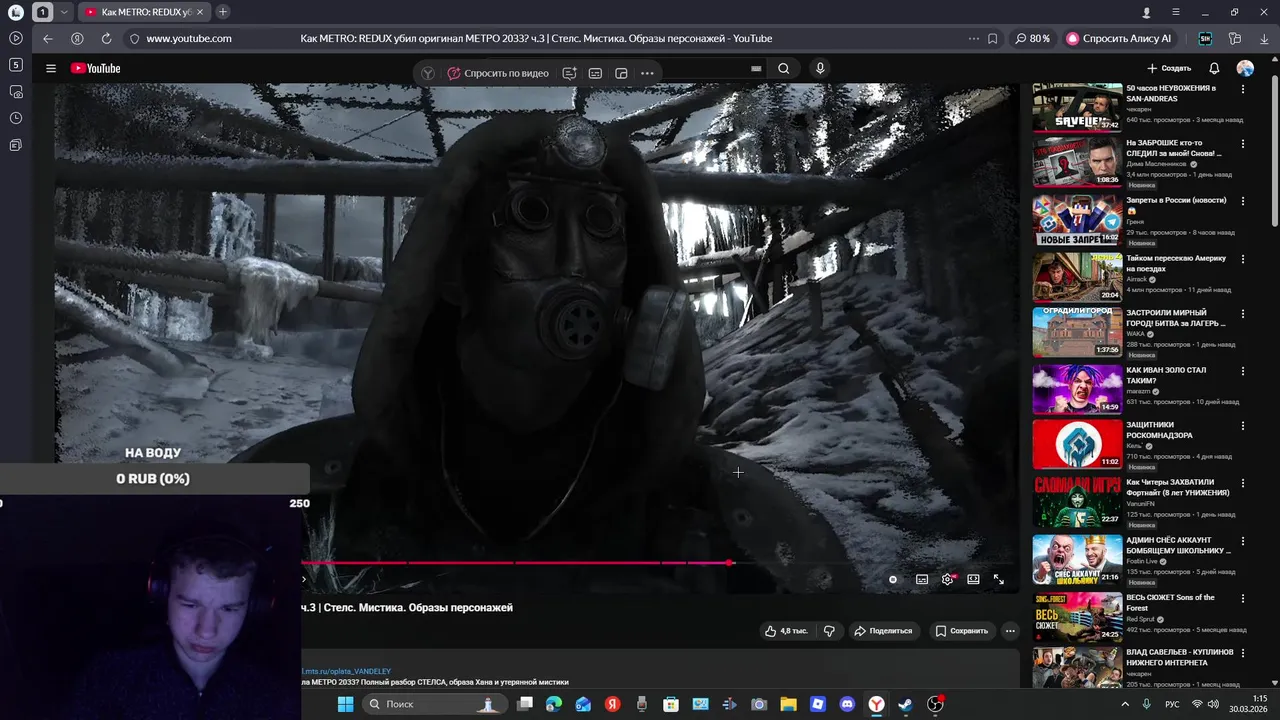
Task: Go back with browser back arrow
Action: point(48,38)
